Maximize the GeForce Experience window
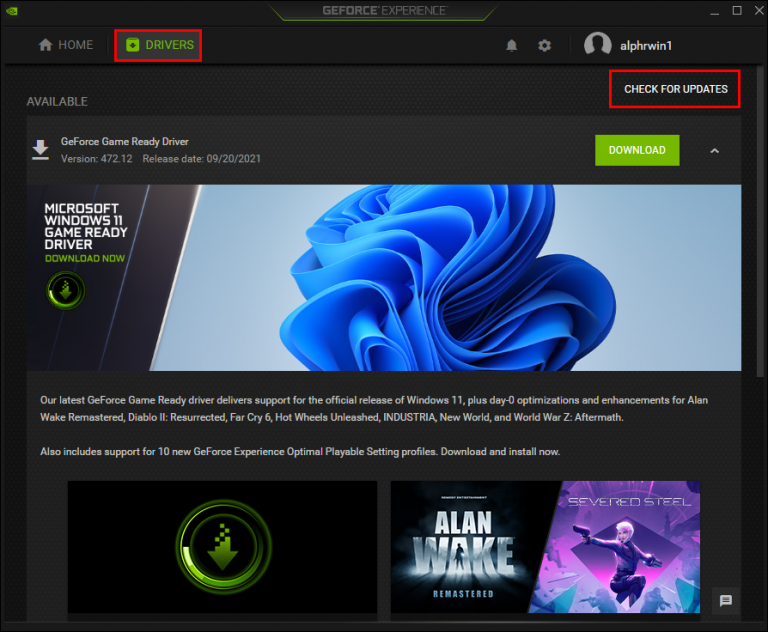 [x=737, y=10]
